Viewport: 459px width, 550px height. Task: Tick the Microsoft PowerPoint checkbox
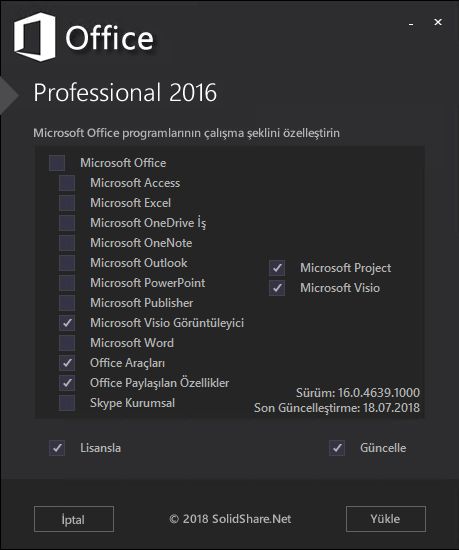[x=67, y=283]
